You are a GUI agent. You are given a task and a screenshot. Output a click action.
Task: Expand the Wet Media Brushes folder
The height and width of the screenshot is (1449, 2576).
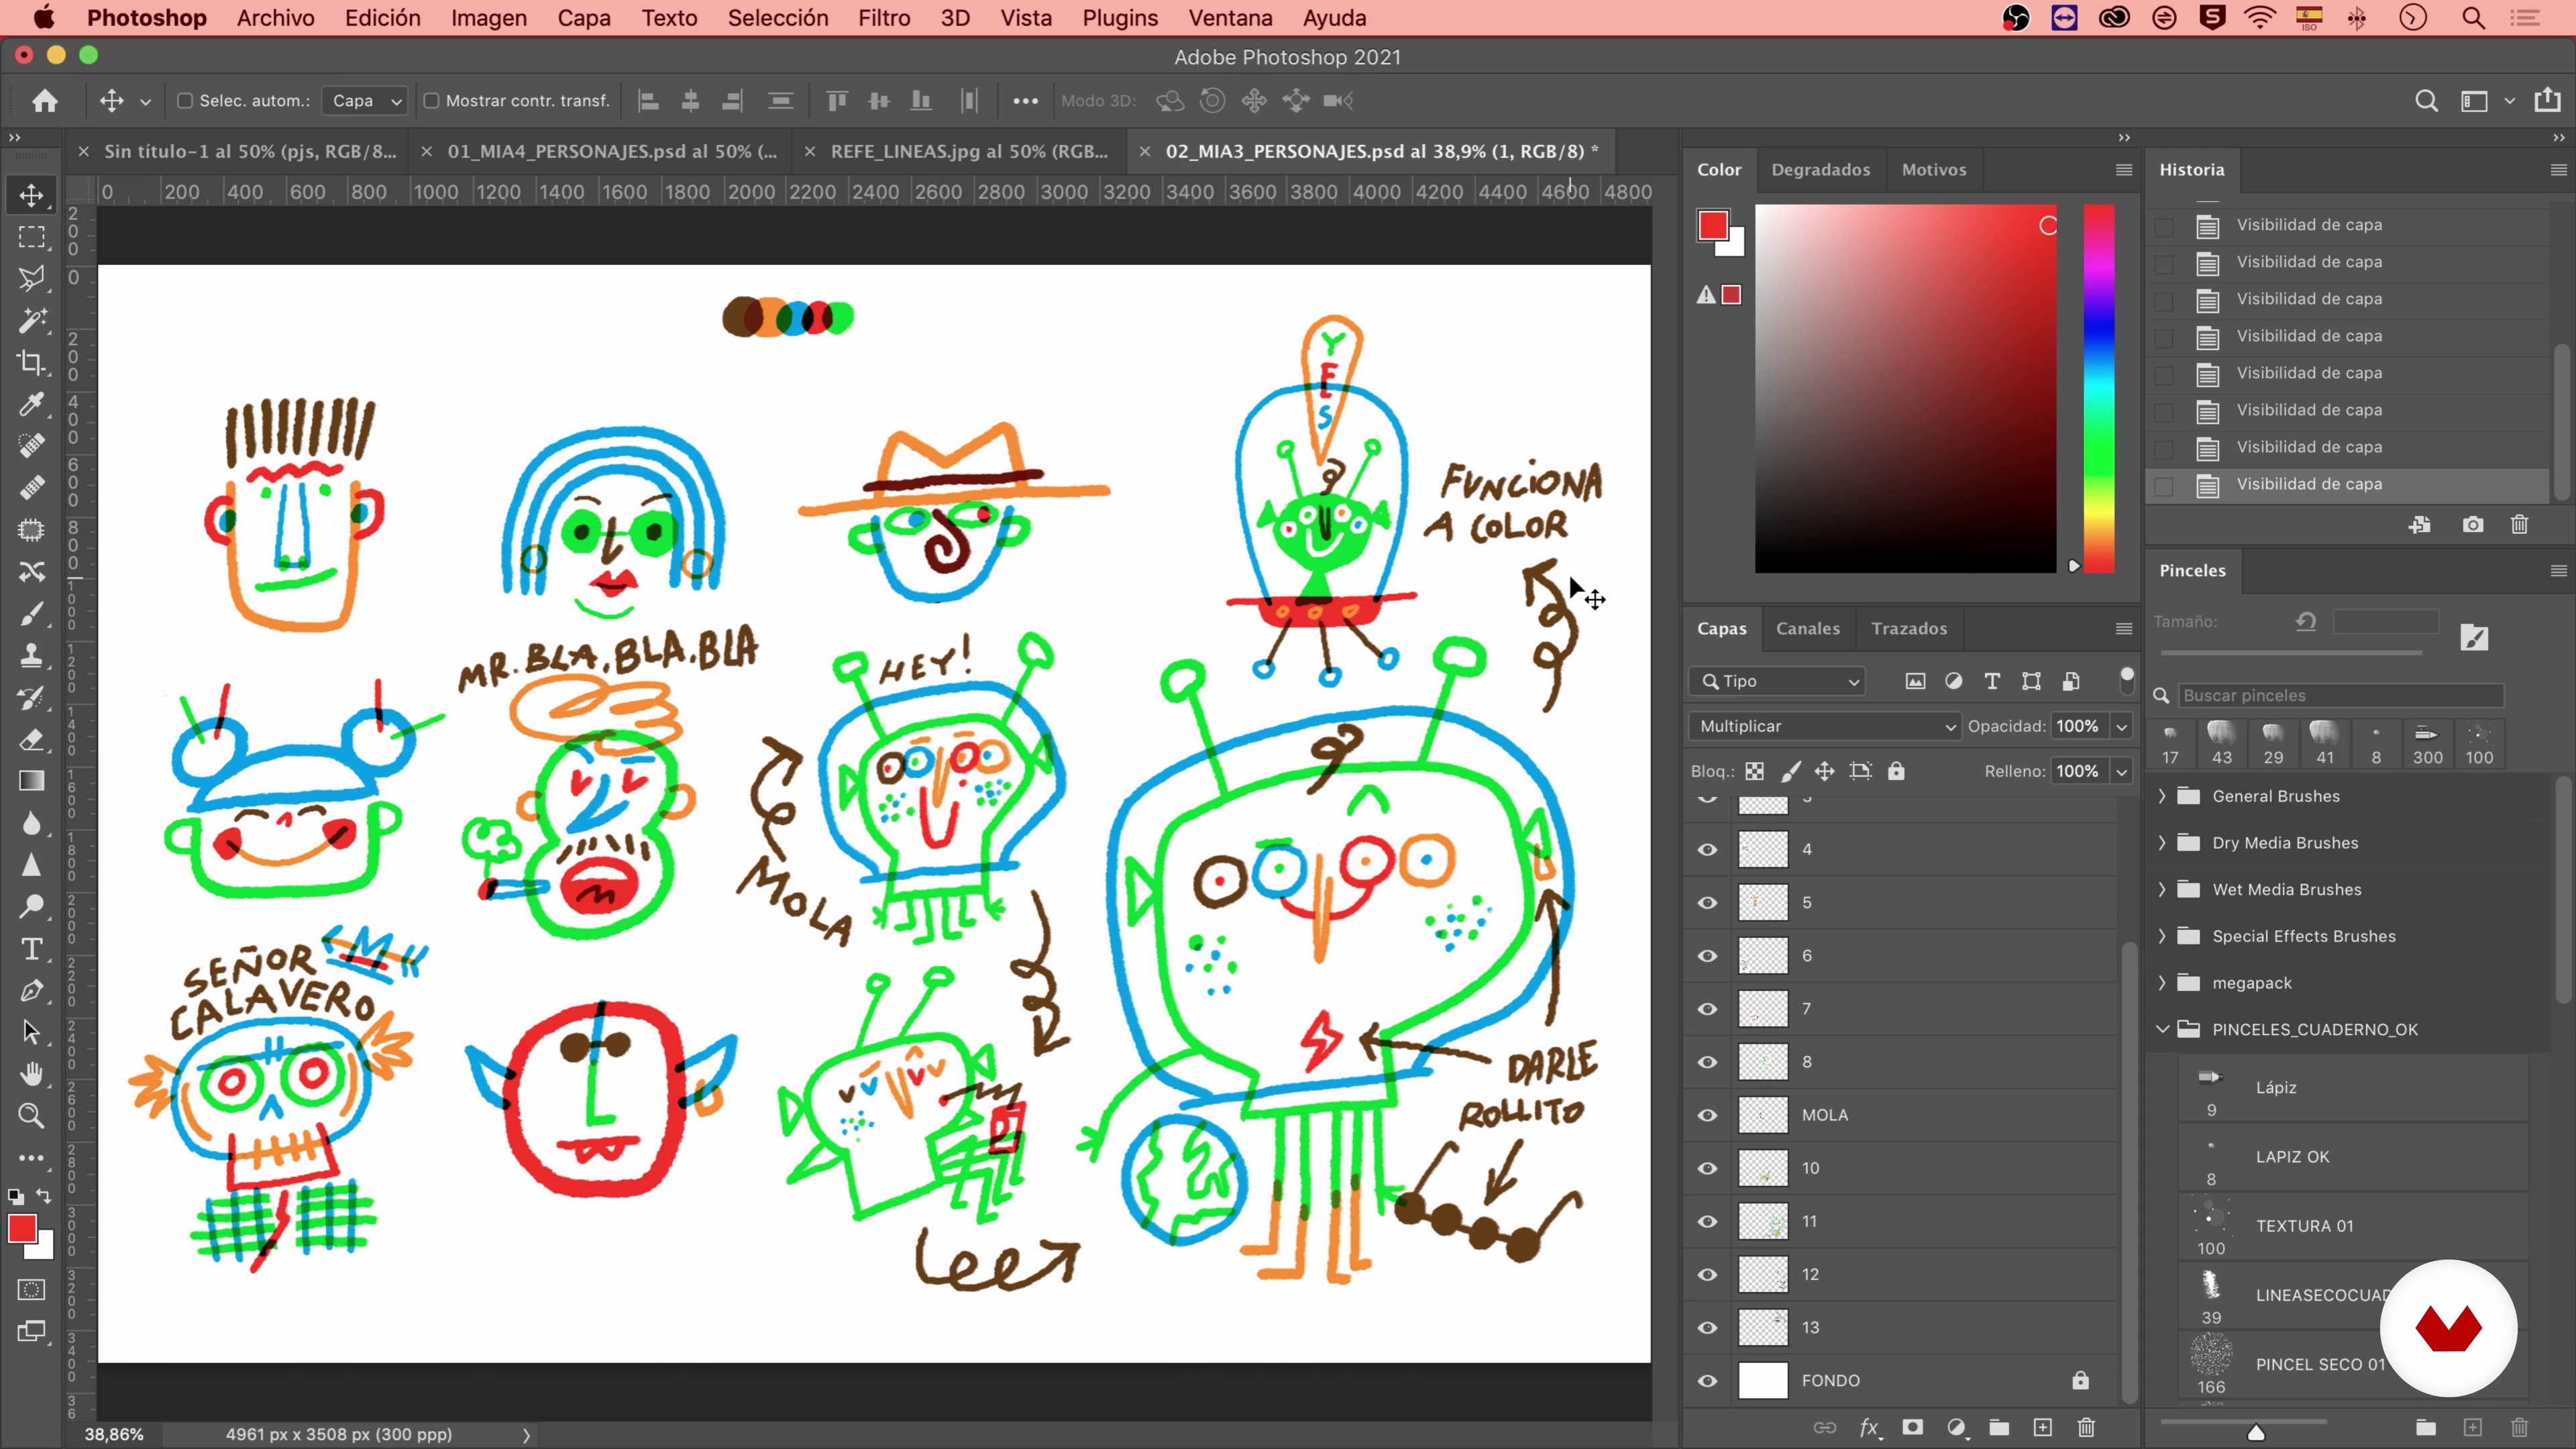click(x=2162, y=889)
